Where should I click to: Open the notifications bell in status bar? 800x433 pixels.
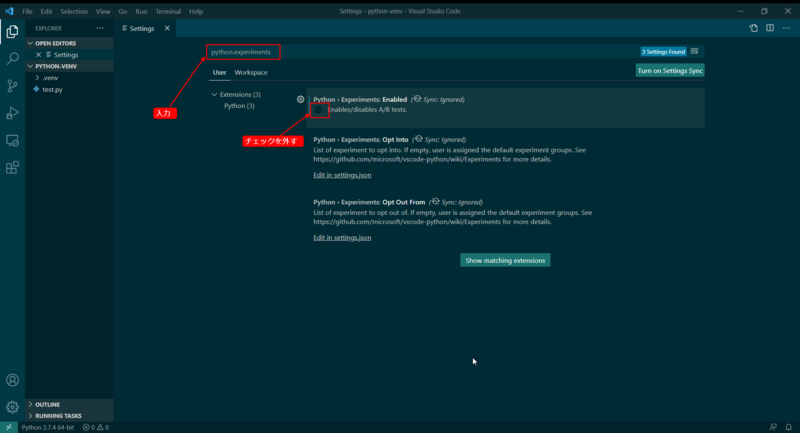(x=788, y=427)
